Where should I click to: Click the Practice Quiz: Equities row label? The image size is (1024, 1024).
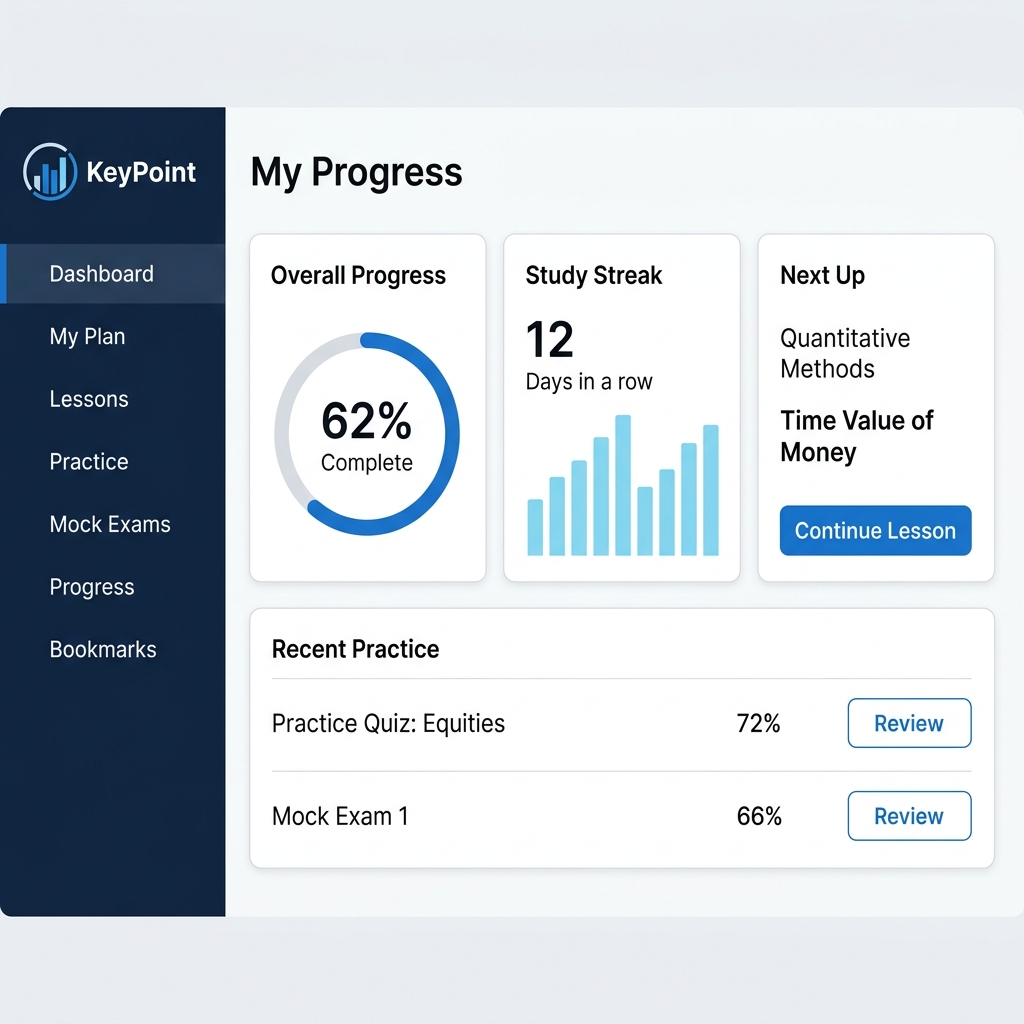(389, 724)
